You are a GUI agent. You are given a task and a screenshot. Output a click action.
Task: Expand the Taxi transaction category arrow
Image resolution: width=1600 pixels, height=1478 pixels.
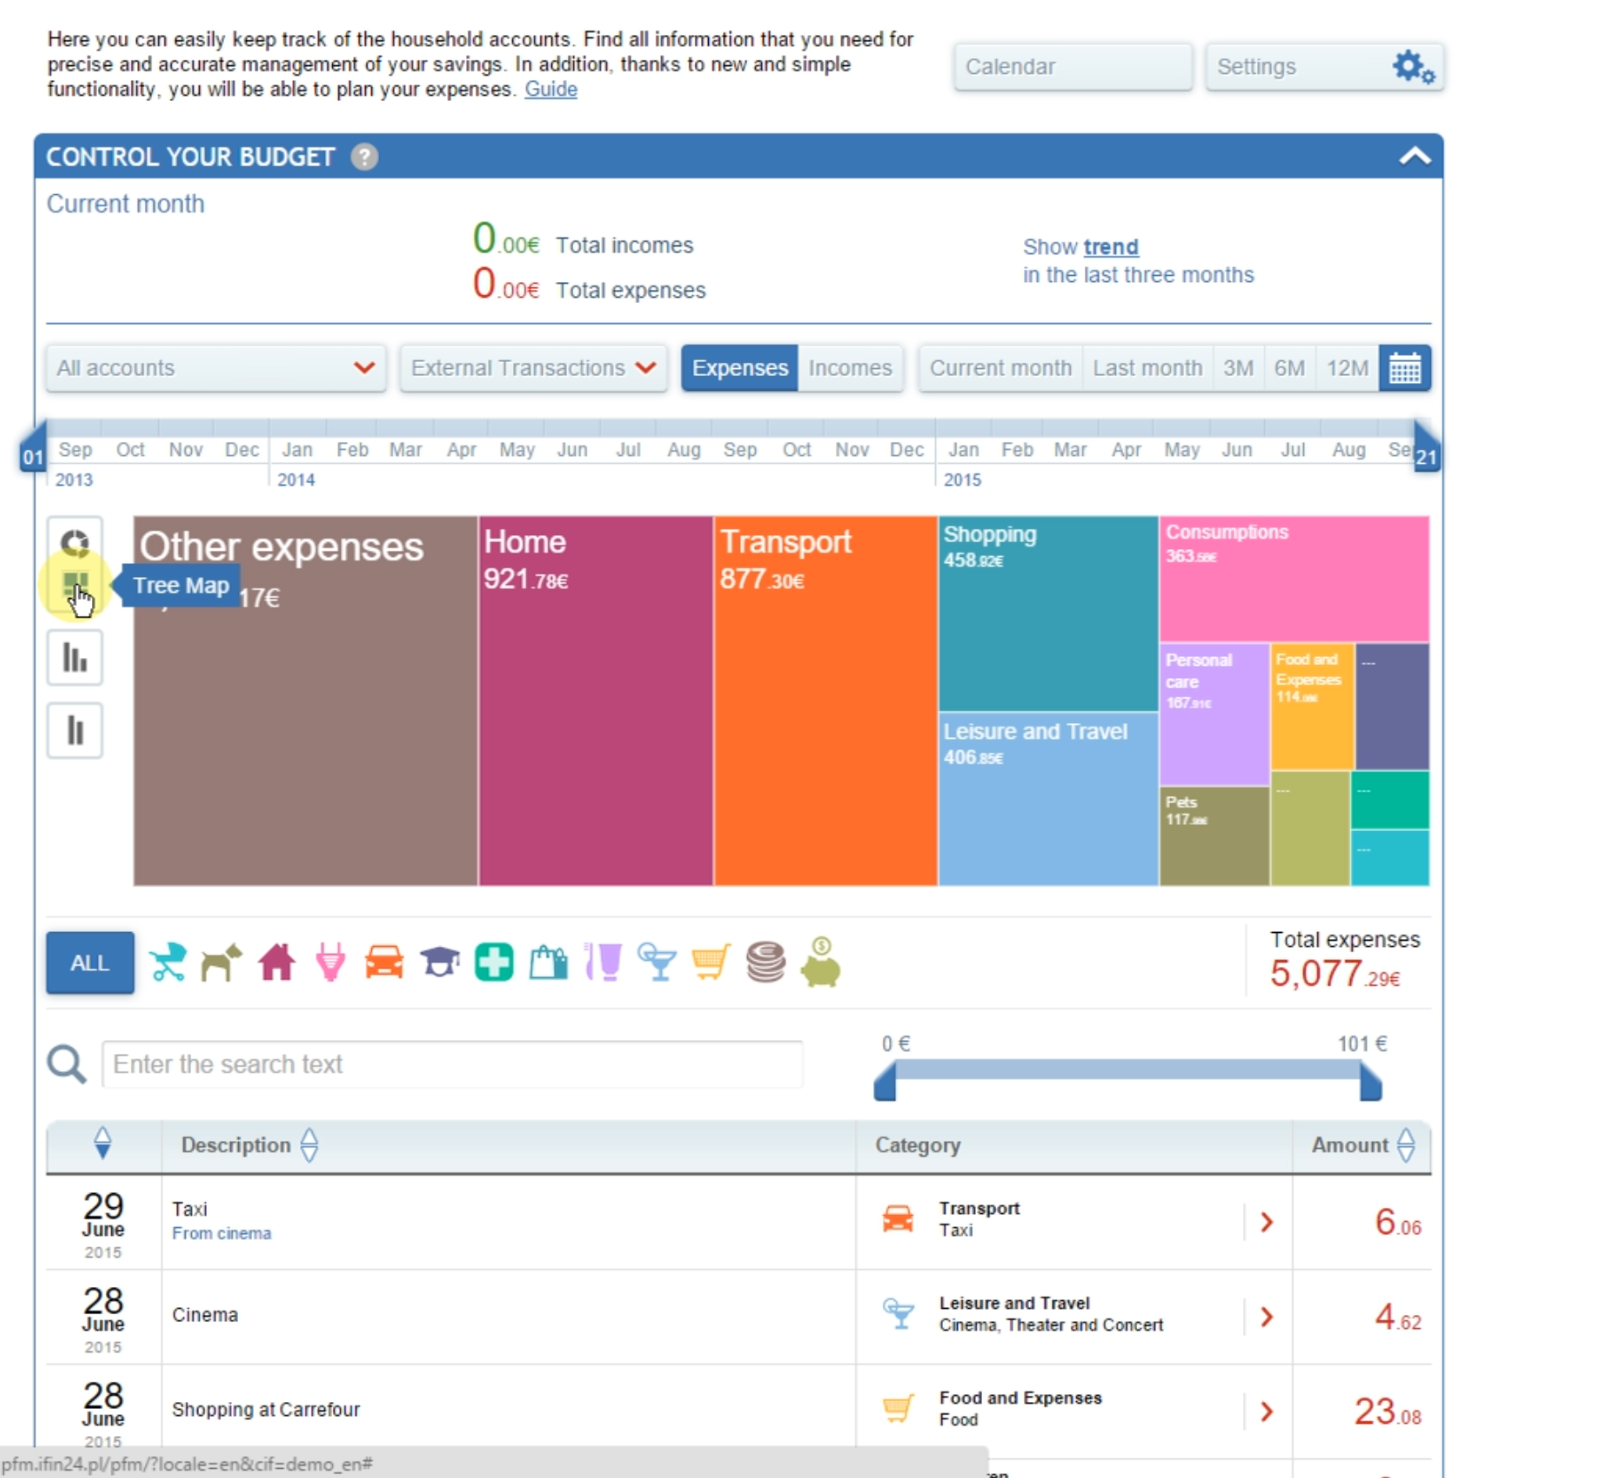pos(1267,1222)
